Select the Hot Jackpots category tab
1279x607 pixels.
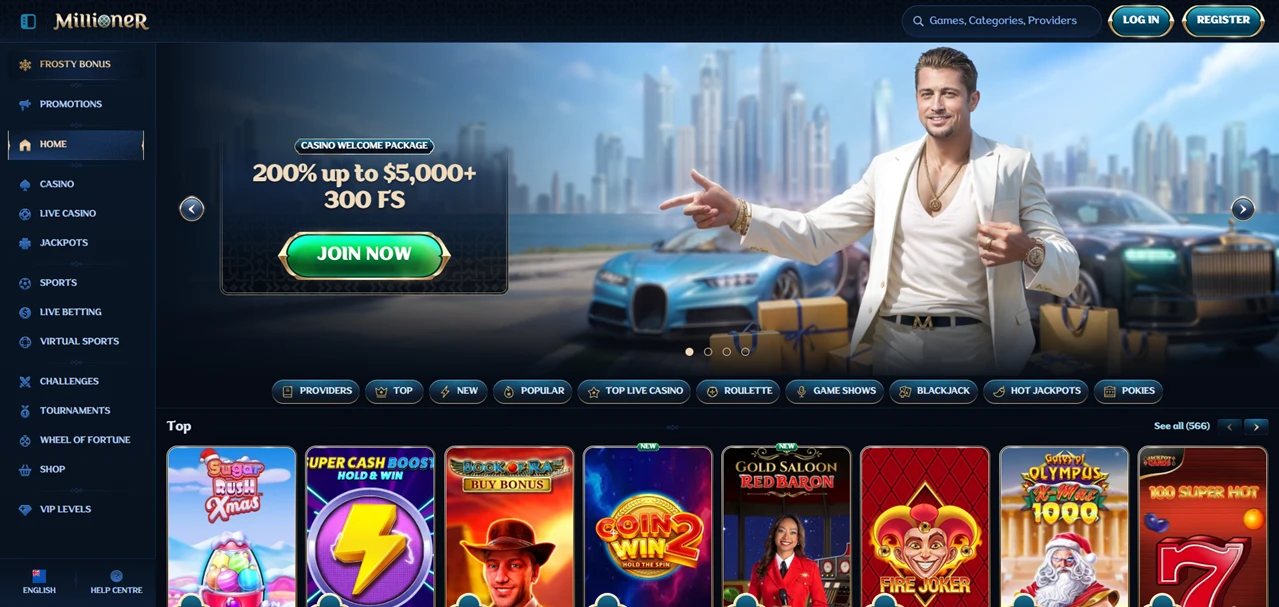[1035, 391]
